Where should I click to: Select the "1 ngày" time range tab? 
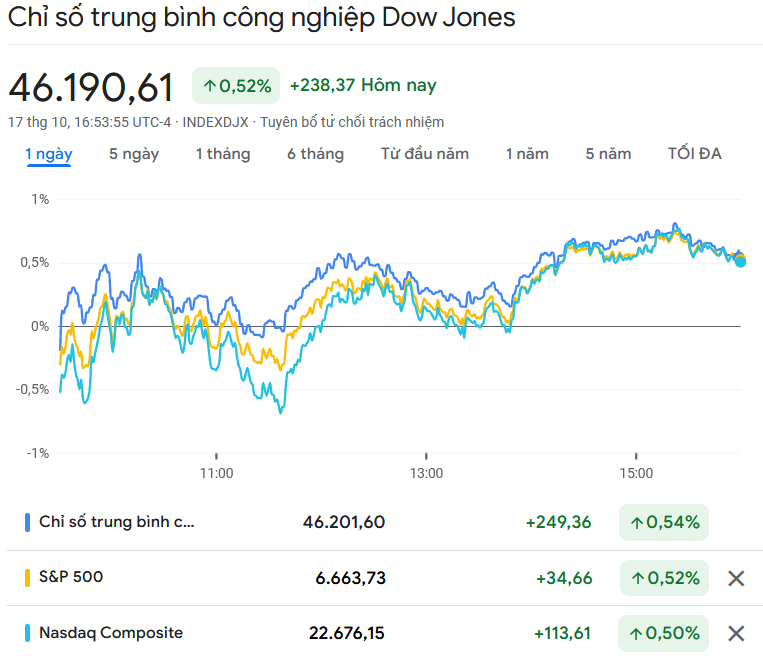coord(49,154)
